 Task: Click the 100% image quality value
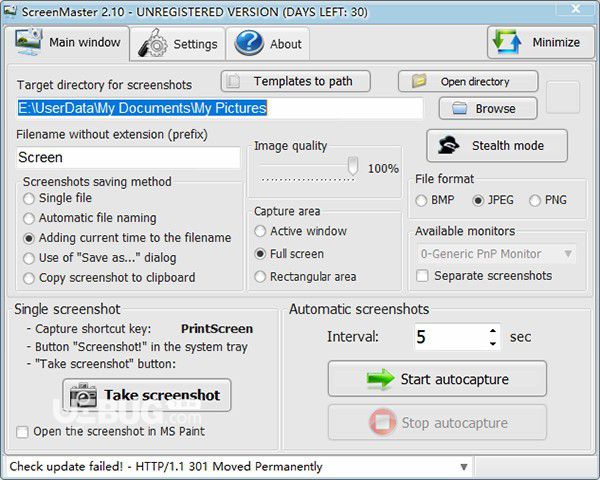tap(383, 168)
